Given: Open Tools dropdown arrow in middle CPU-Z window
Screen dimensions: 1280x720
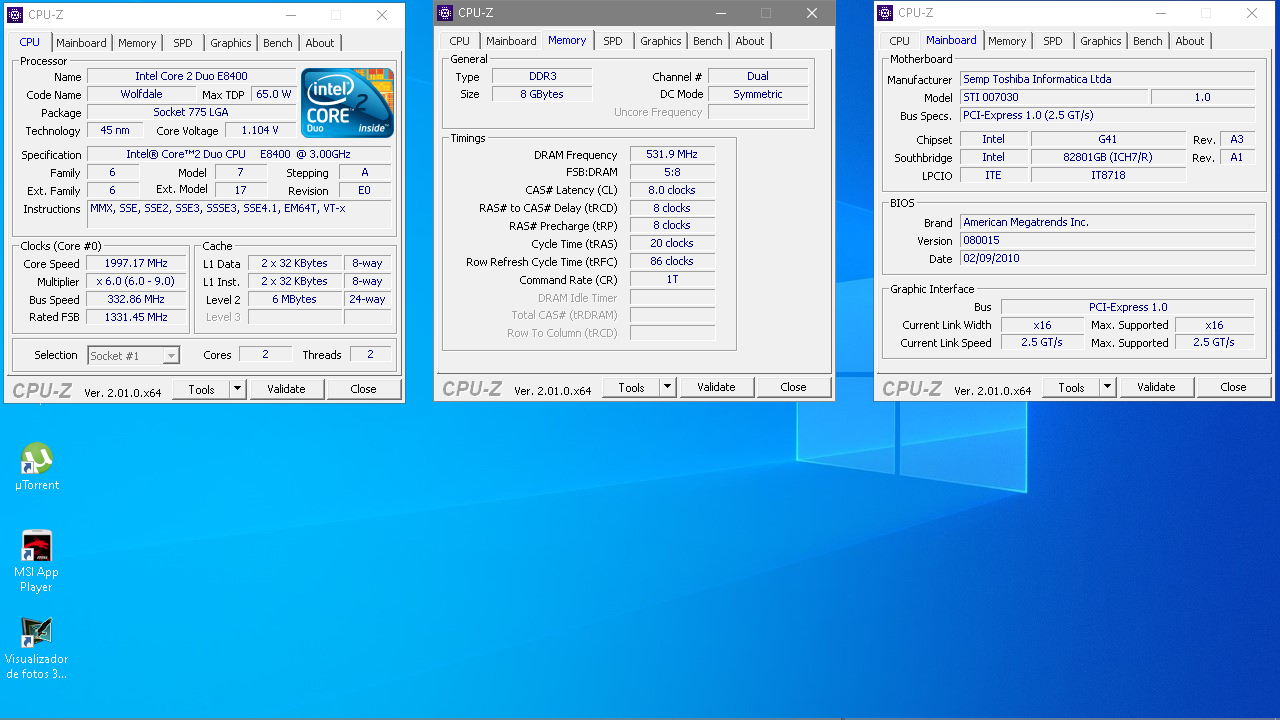Looking at the screenshot, I should (667, 387).
